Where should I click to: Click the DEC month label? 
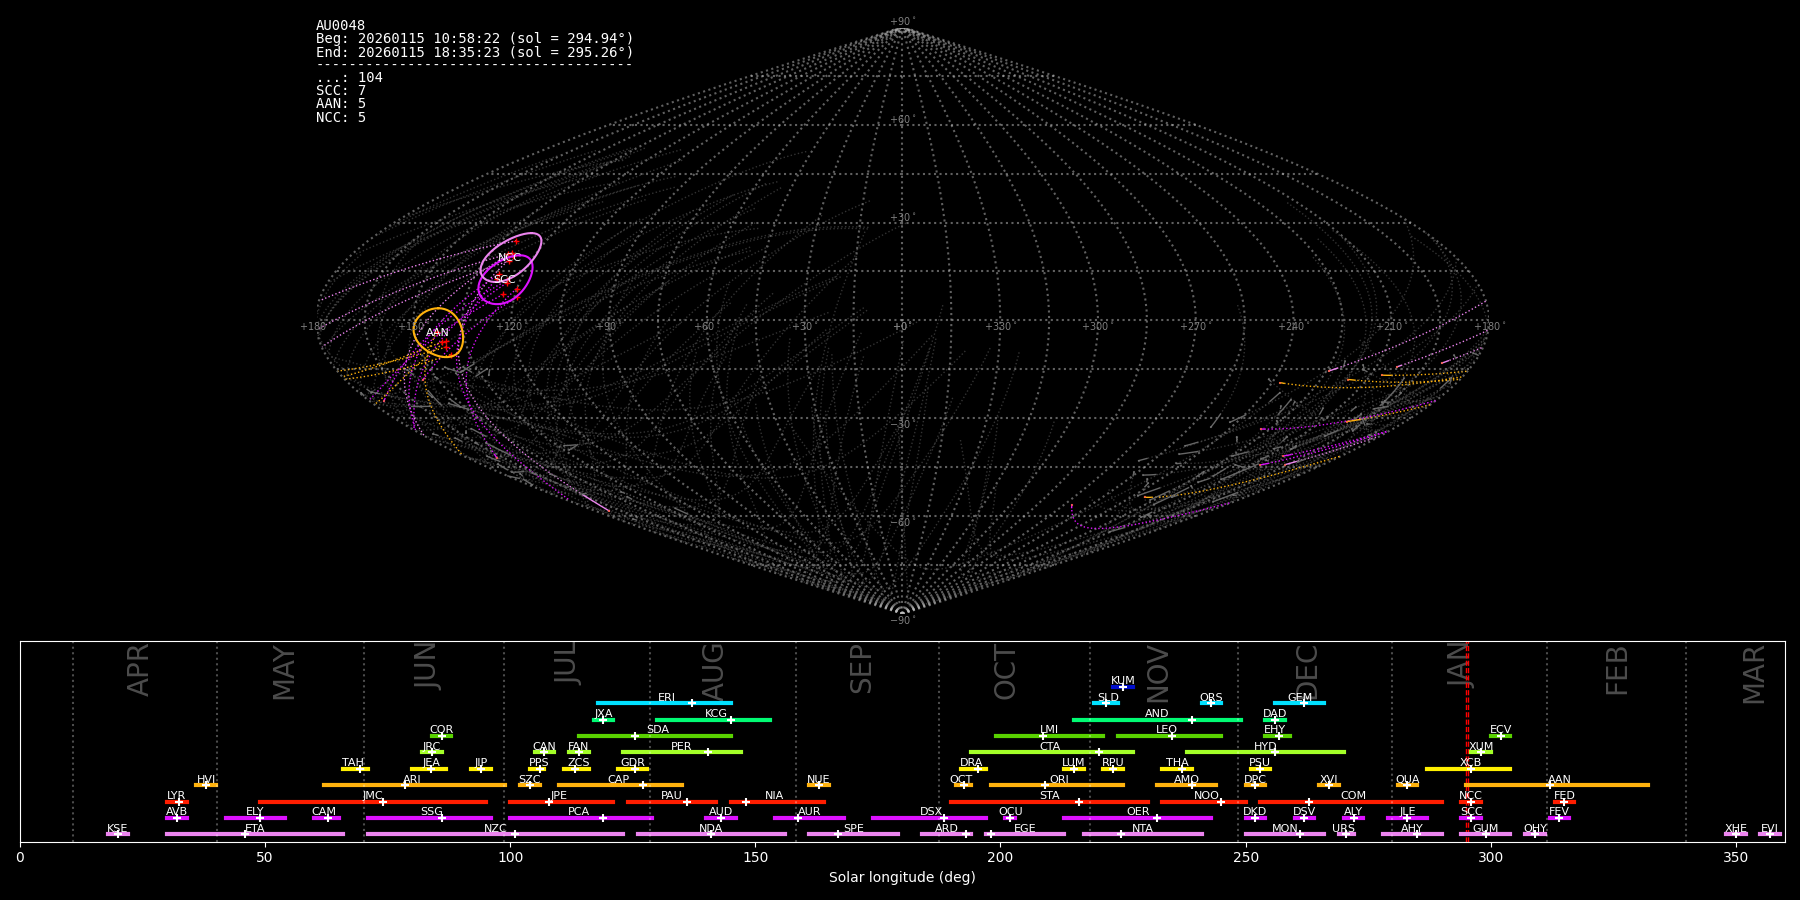point(1307,671)
